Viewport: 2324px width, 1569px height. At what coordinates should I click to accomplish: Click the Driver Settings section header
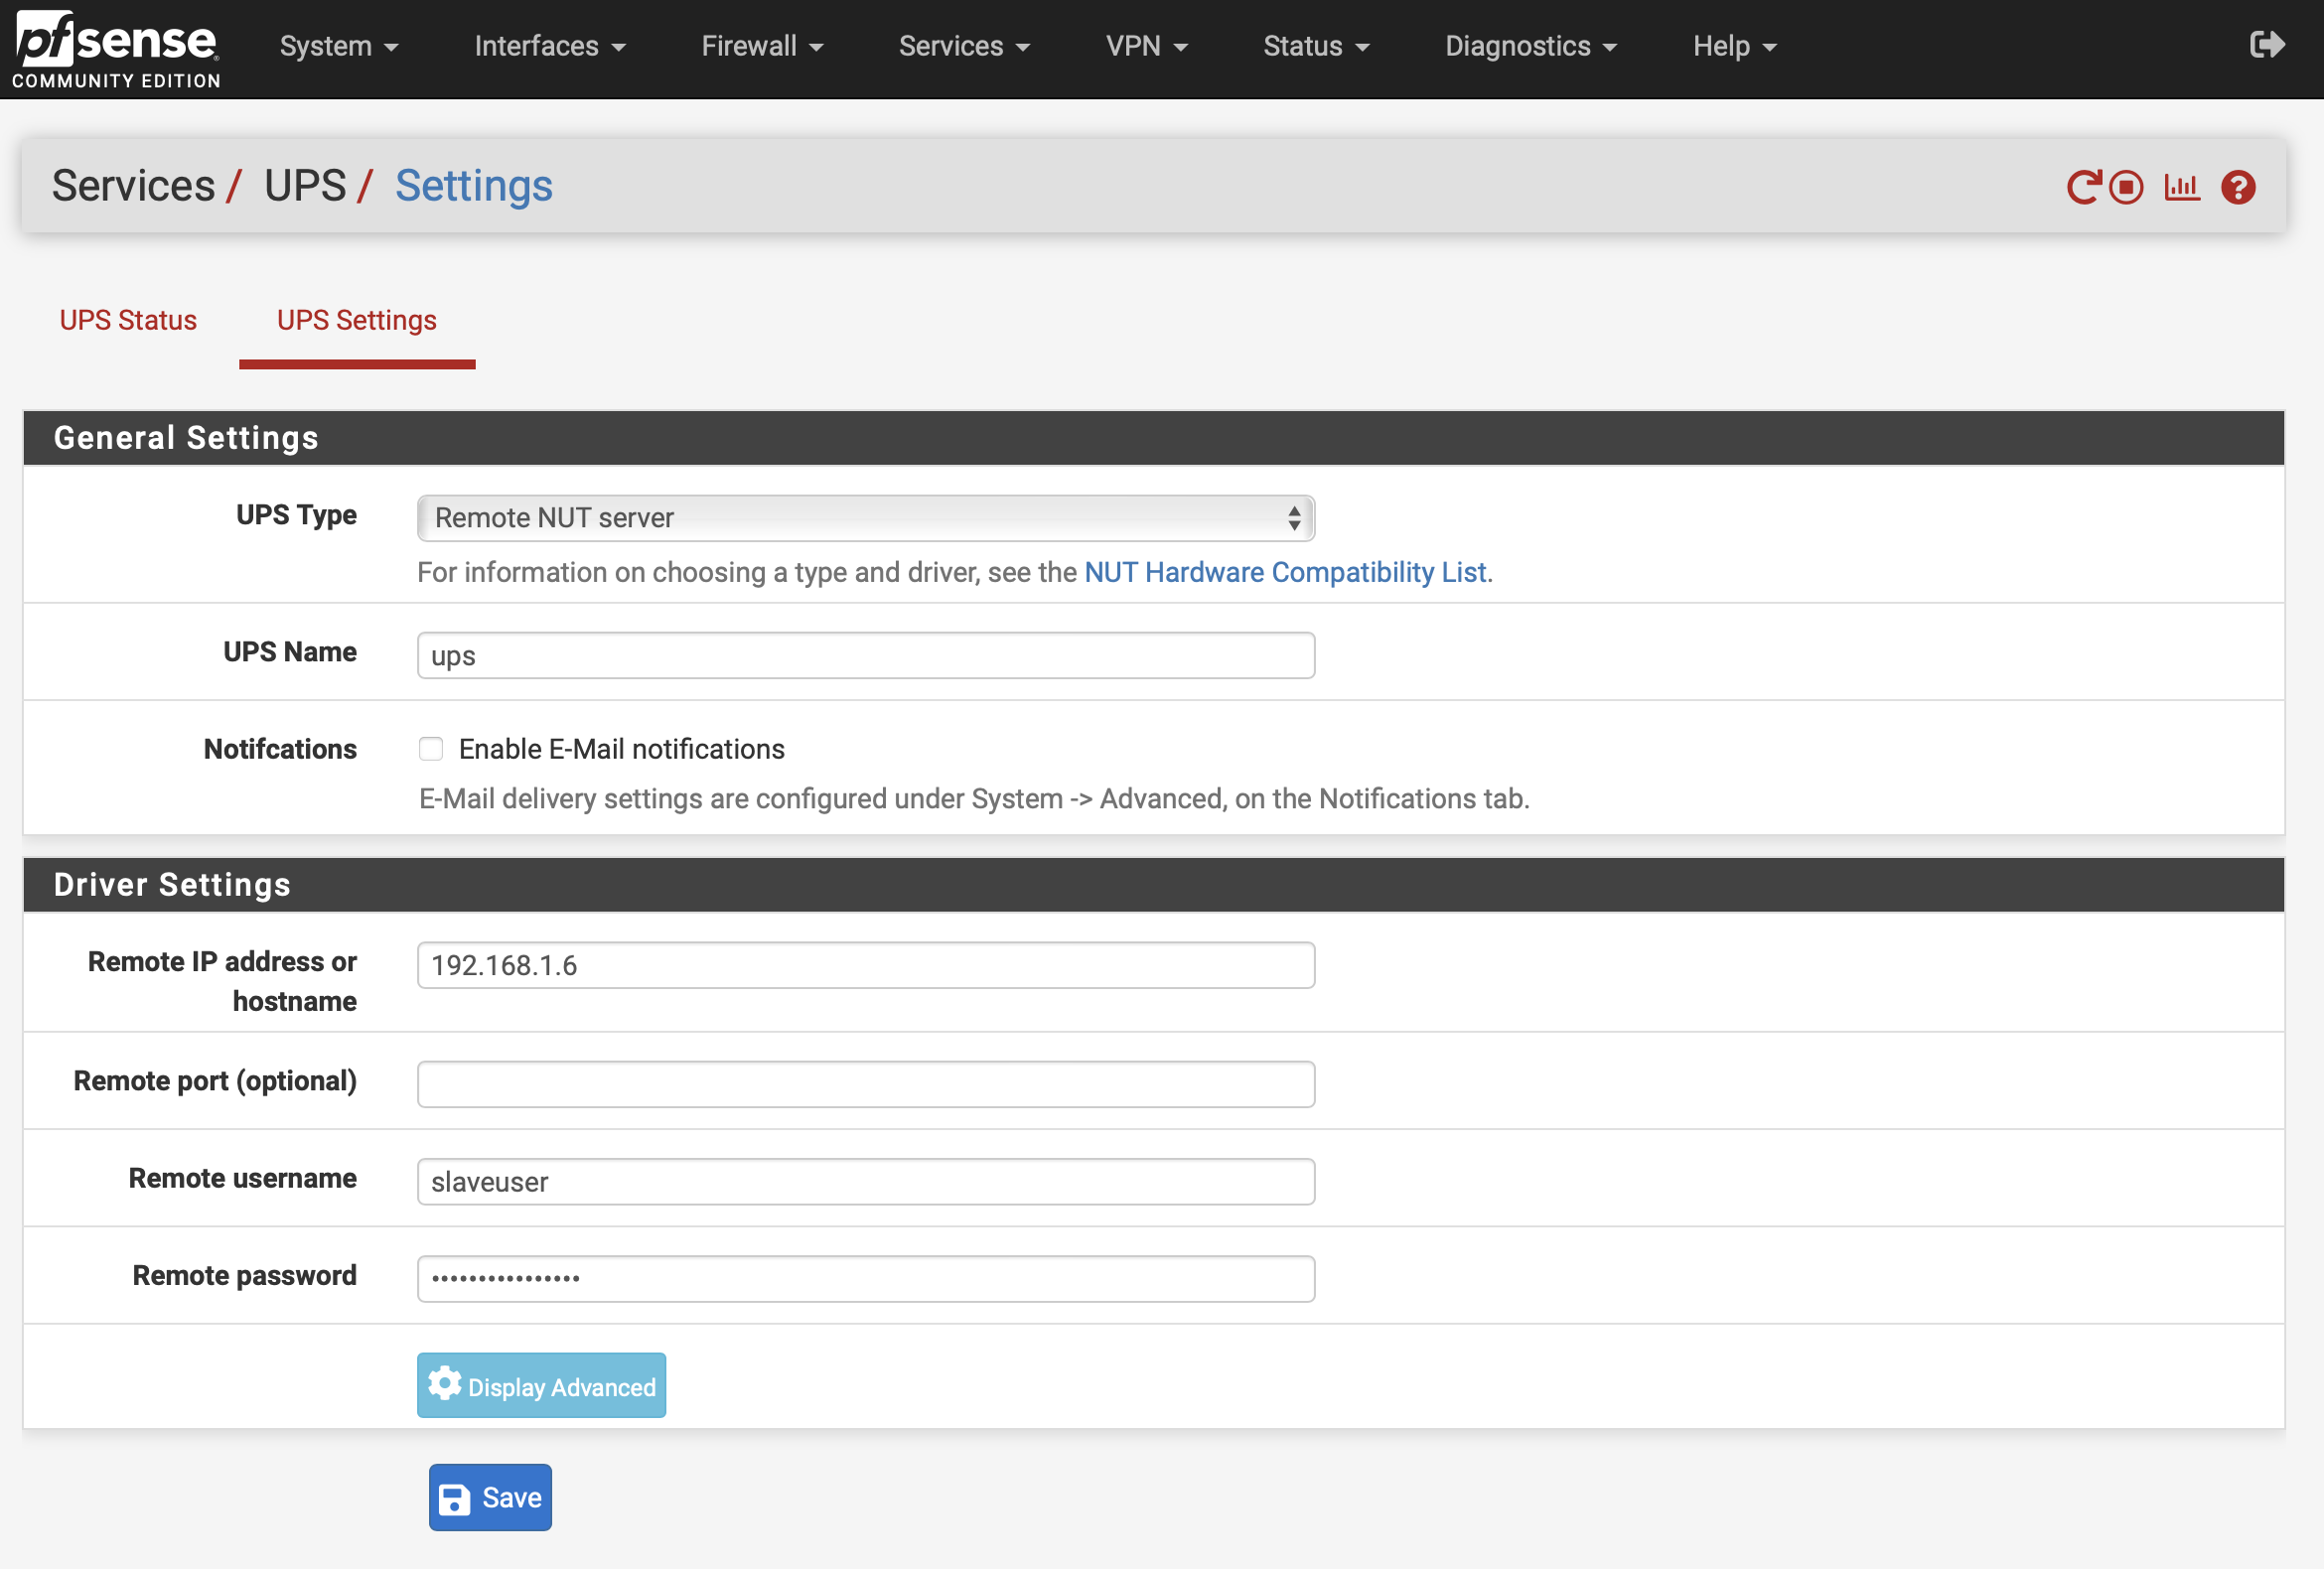pos(1153,884)
